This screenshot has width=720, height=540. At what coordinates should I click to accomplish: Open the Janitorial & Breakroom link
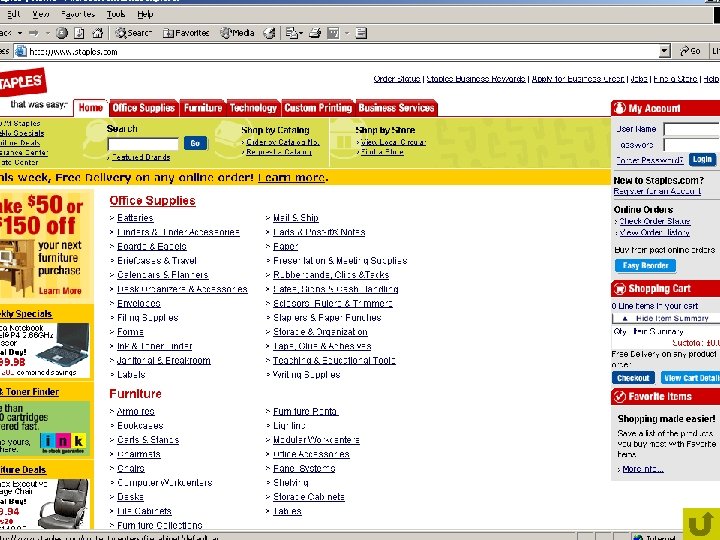pos(164,360)
